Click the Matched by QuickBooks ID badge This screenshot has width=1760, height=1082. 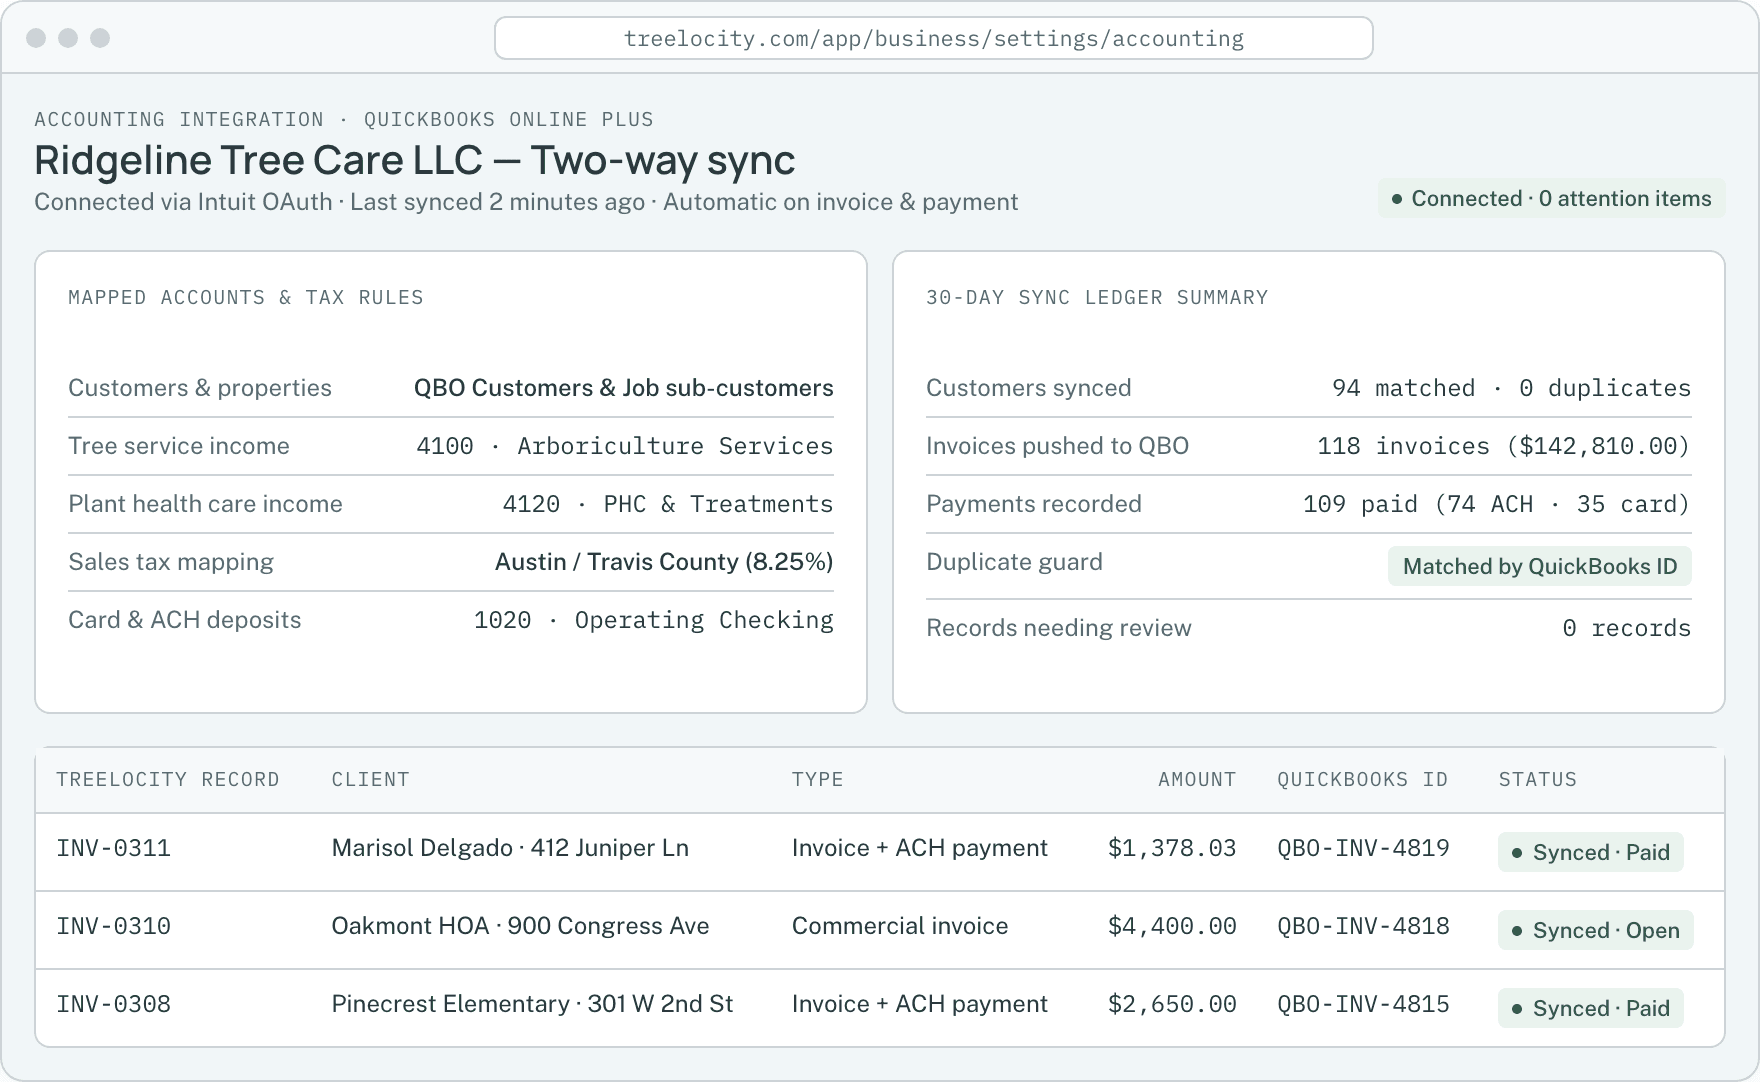(x=1540, y=566)
